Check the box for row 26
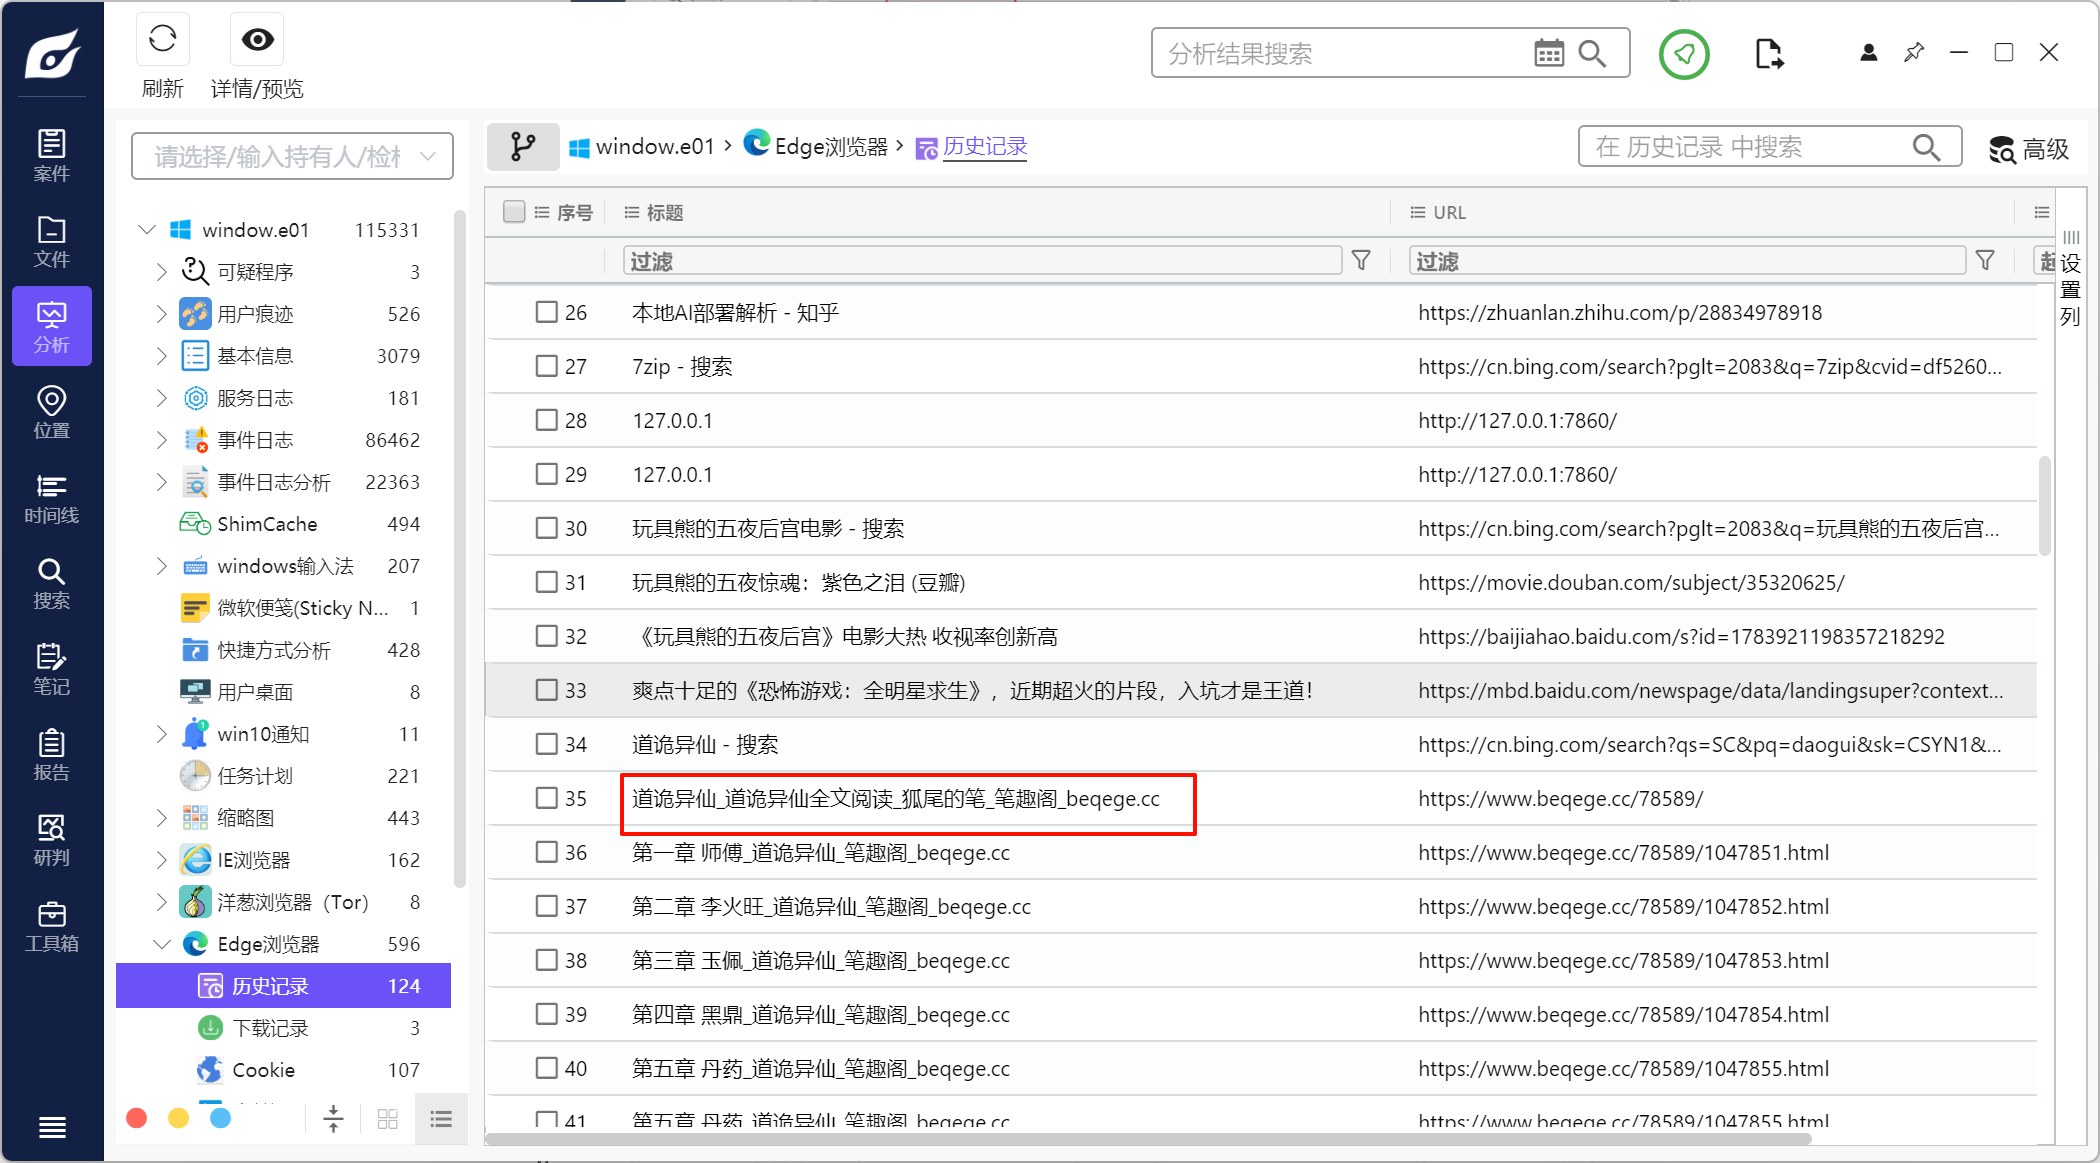2100x1163 pixels. [546, 312]
